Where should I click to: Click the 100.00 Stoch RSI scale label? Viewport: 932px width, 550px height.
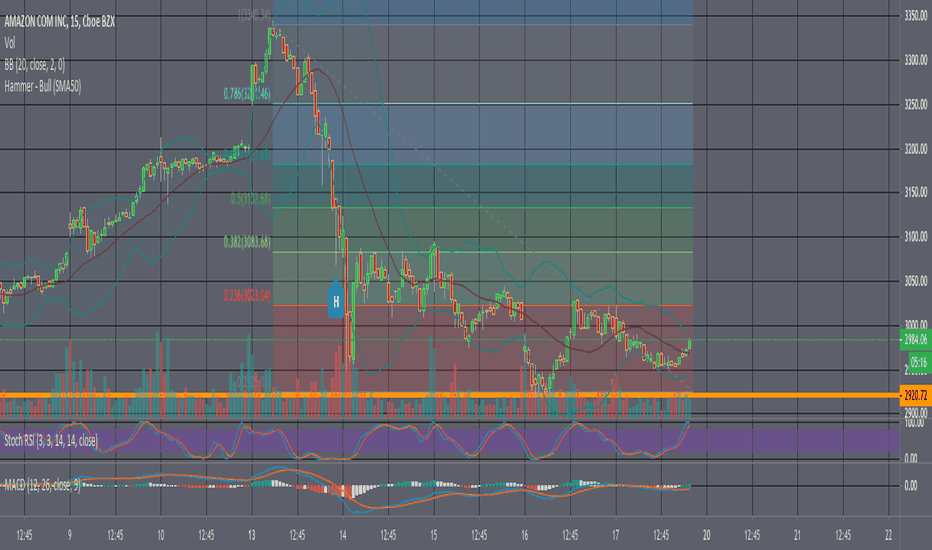pyautogui.click(x=914, y=422)
